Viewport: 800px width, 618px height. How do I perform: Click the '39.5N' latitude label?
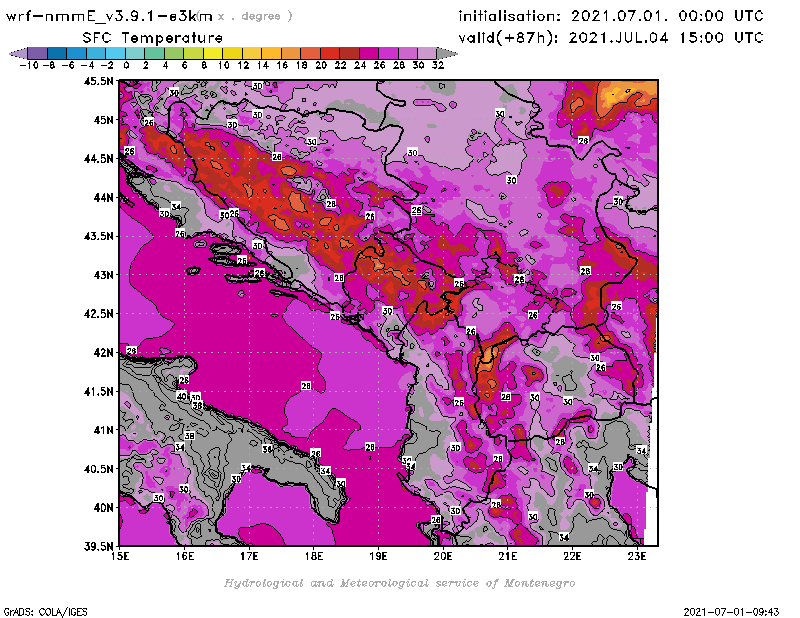[x=98, y=547]
